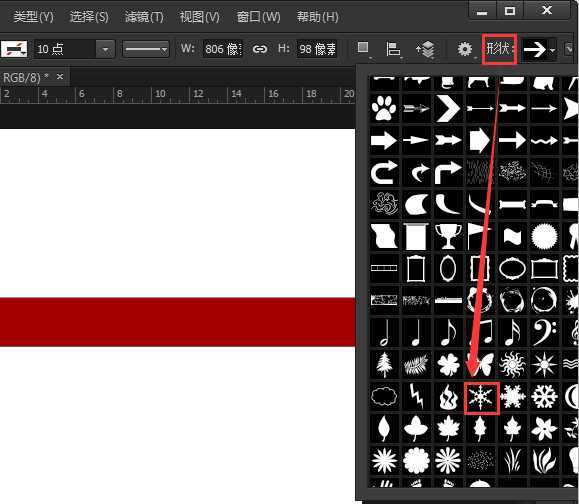
Task: Choose the bass clef music shape
Action: tap(544, 332)
